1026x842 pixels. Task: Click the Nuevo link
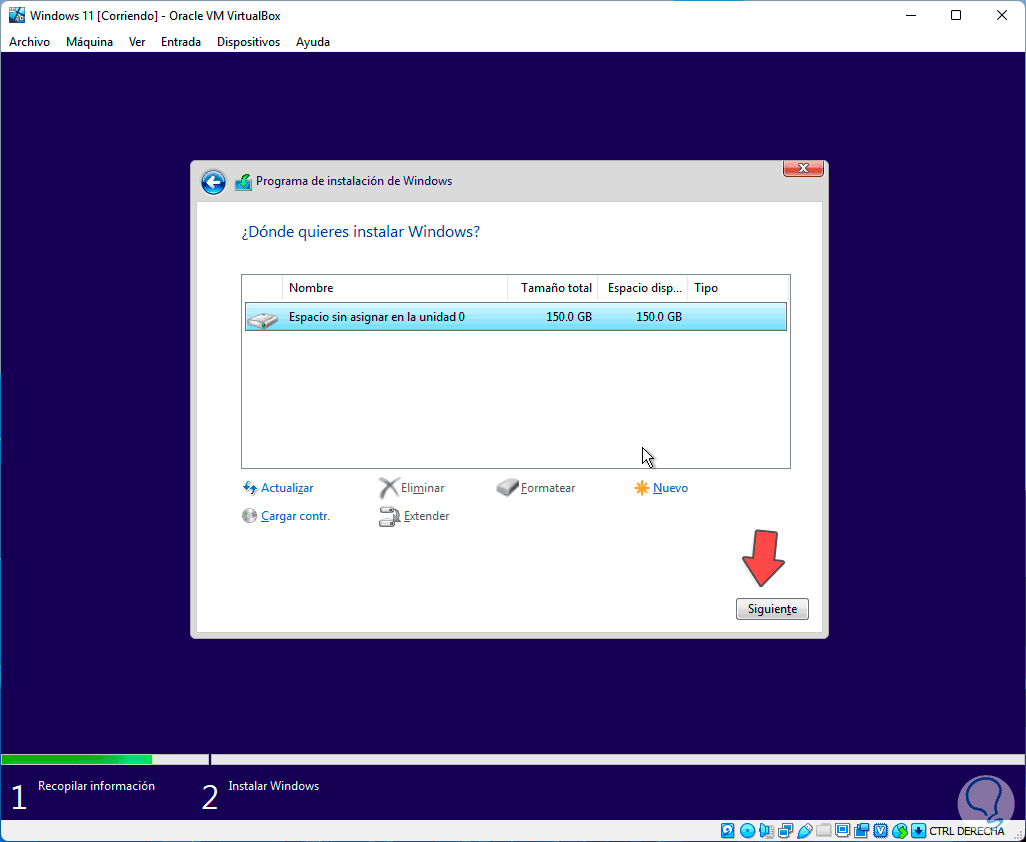670,488
